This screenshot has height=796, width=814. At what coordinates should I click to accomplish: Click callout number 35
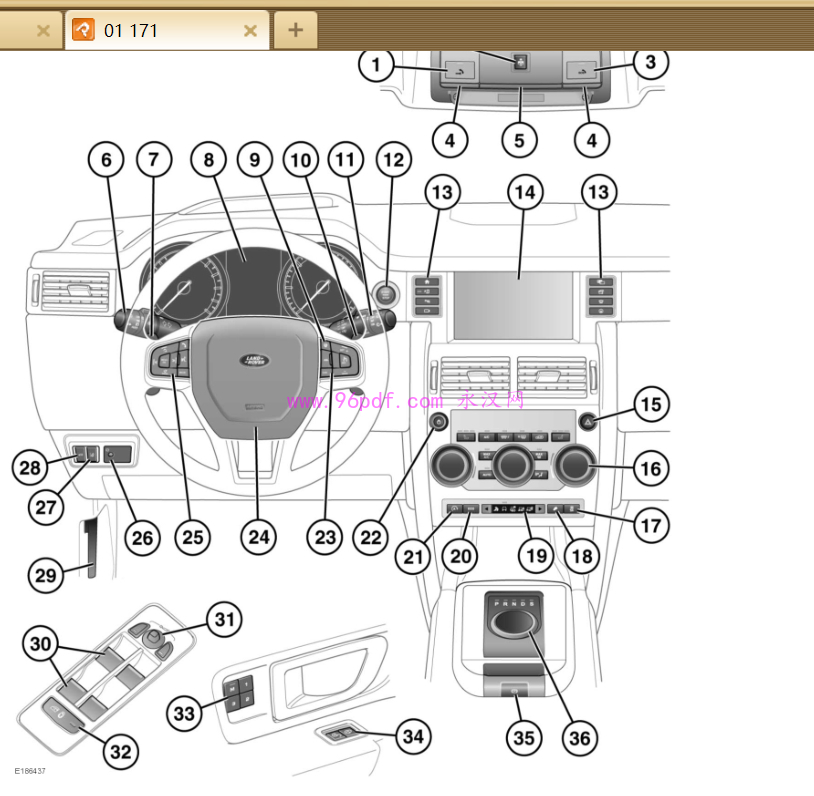[522, 738]
